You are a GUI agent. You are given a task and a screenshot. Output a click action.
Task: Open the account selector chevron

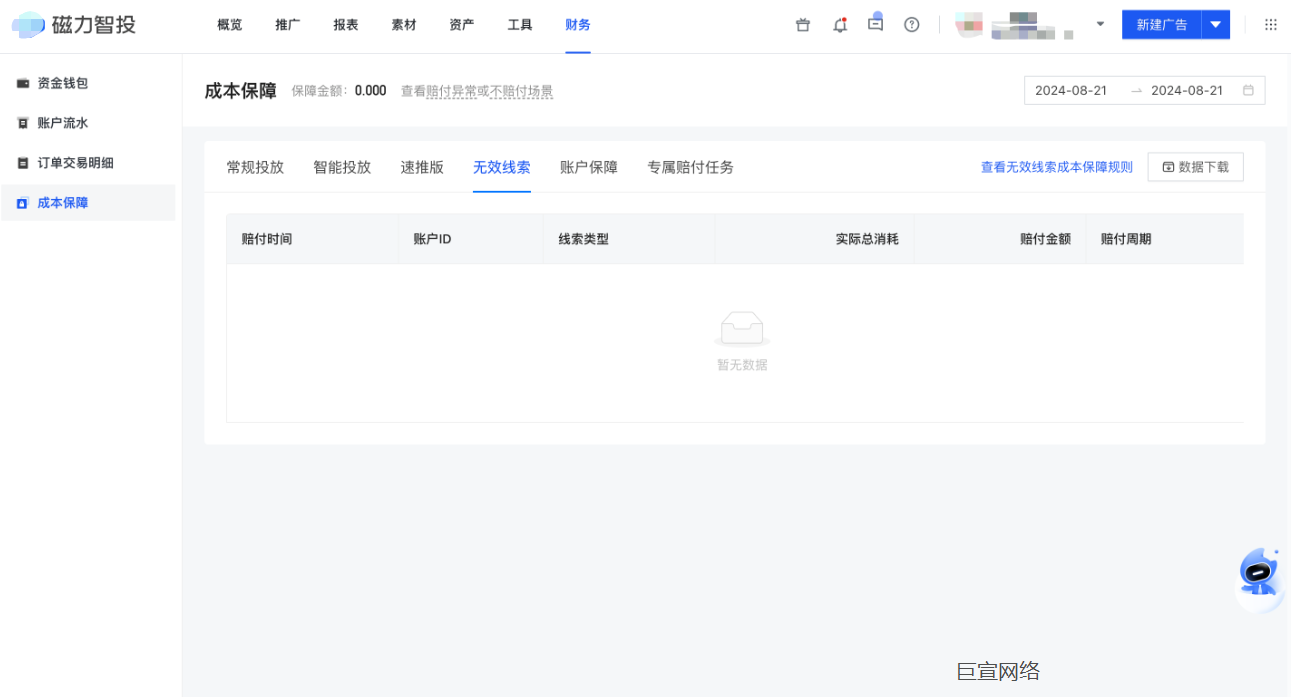pos(1100,24)
